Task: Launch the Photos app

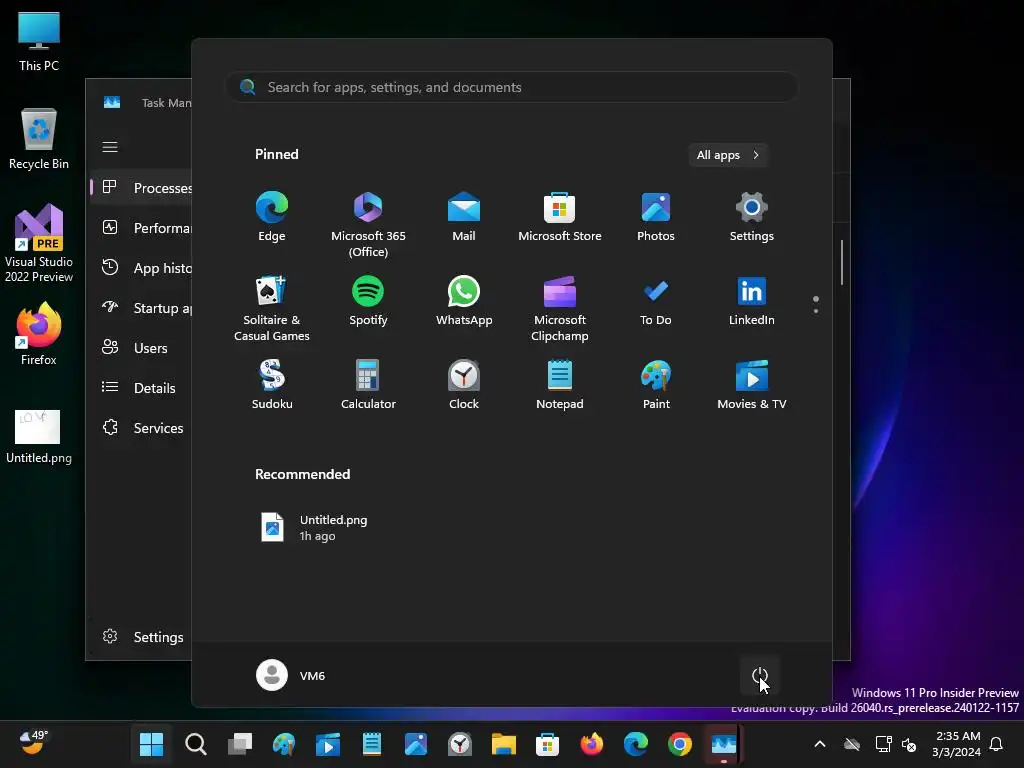Action: pyautogui.click(x=656, y=217)
